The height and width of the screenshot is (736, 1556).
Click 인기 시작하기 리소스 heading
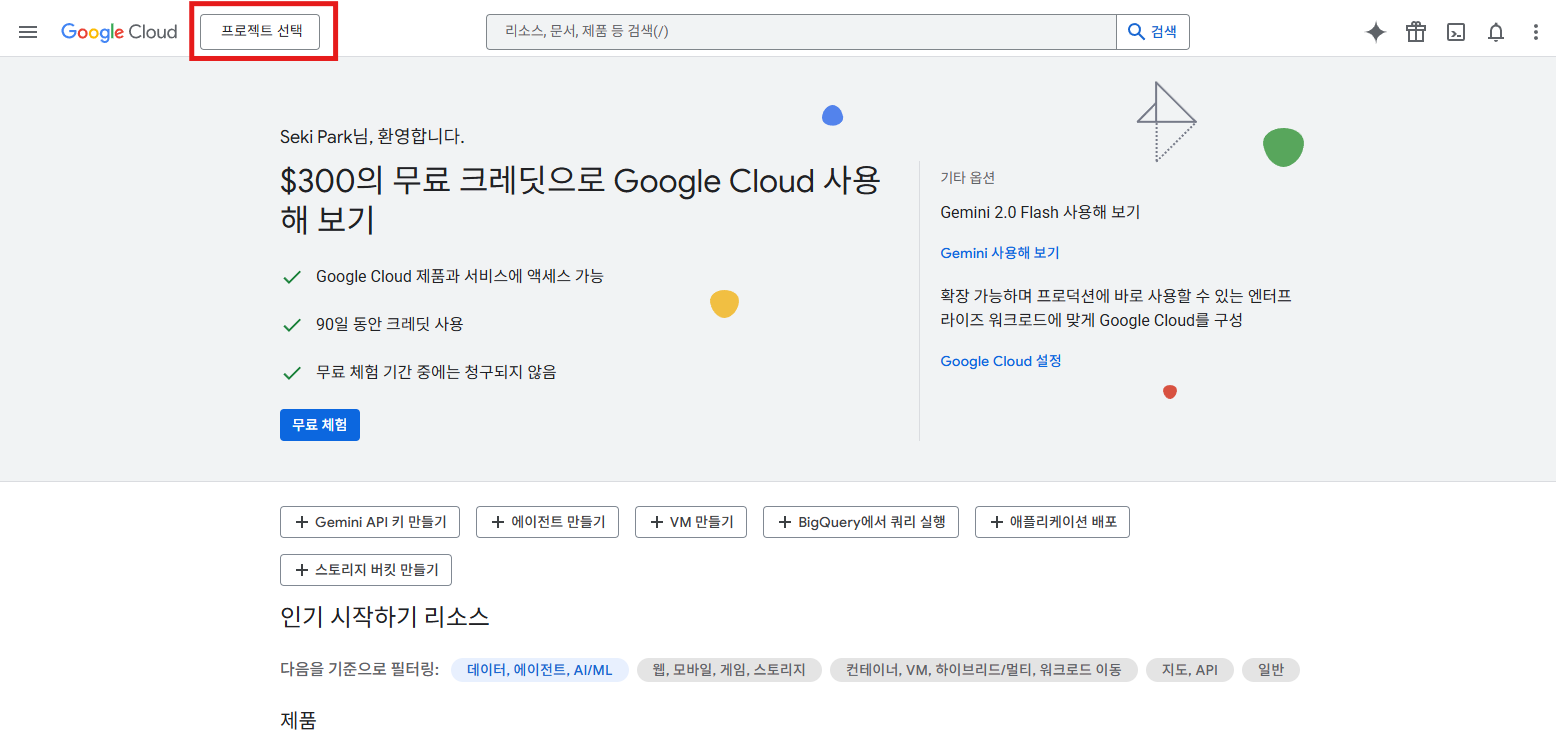point(385,616)
